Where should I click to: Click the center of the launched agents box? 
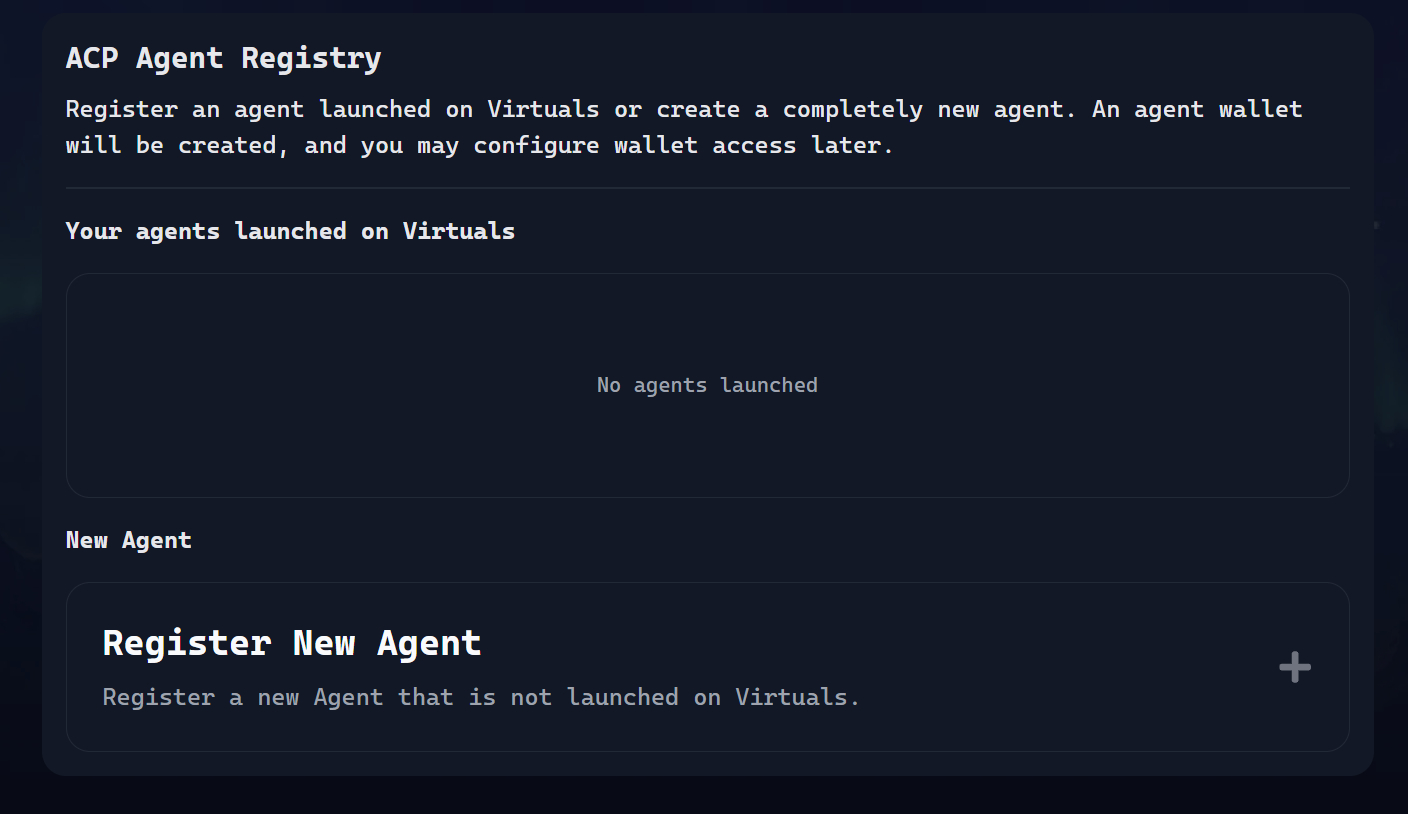tap(708, 385)
